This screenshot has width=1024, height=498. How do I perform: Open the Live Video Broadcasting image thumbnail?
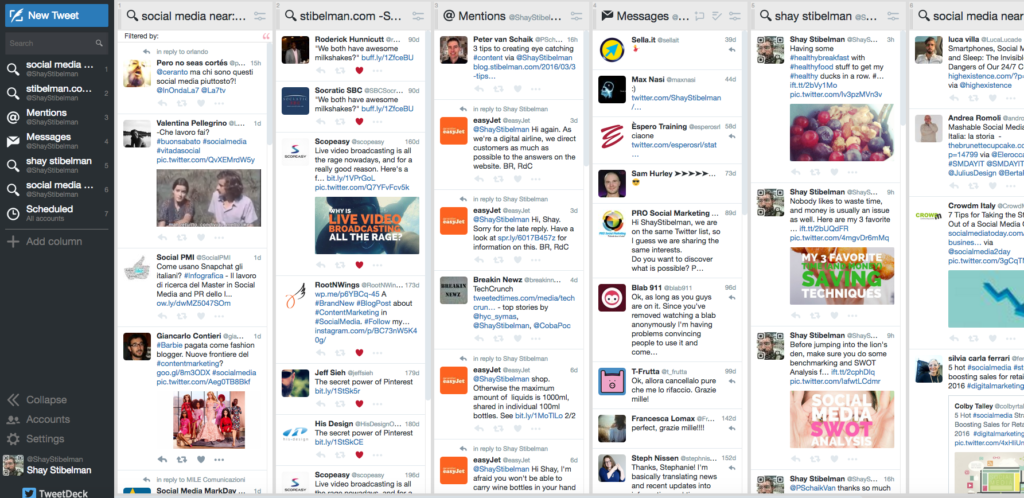(367, 225)
